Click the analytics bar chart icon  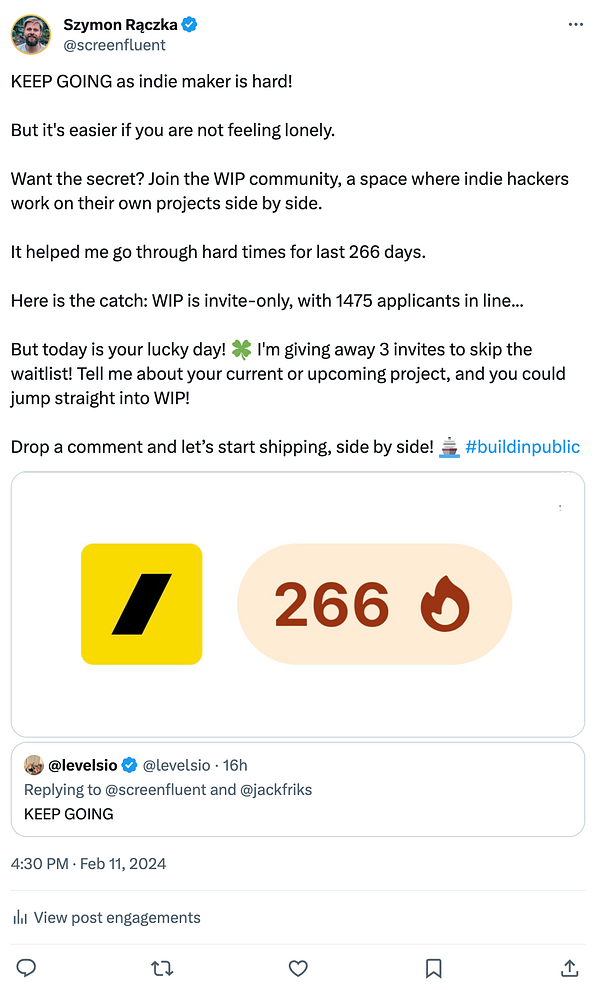[20, 918]
